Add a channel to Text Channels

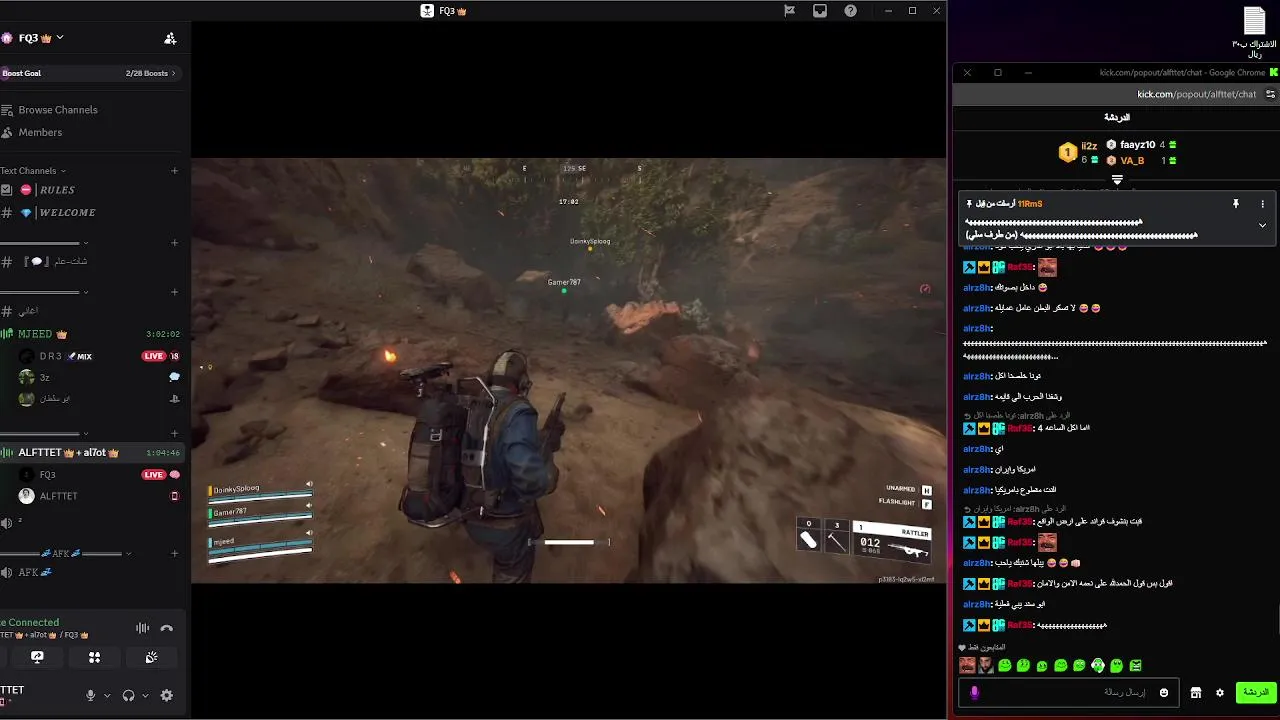(174, 171)
